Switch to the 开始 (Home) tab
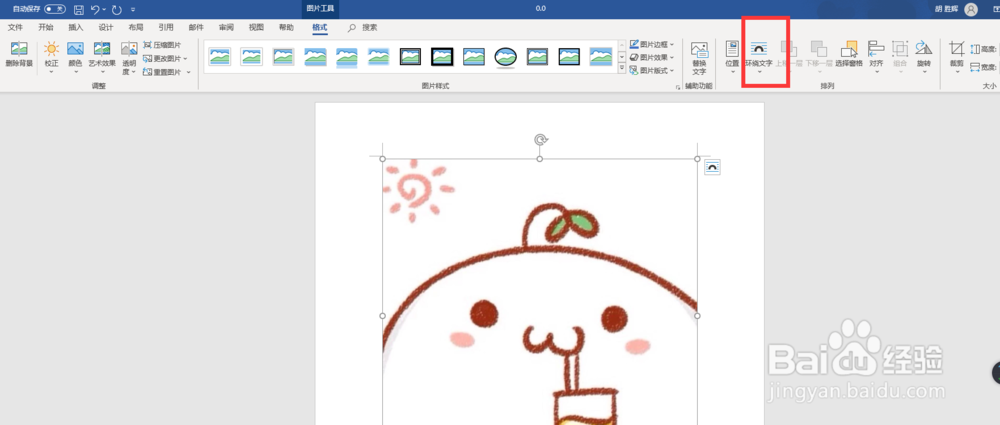1000x425 pixels. click(46, 27)
